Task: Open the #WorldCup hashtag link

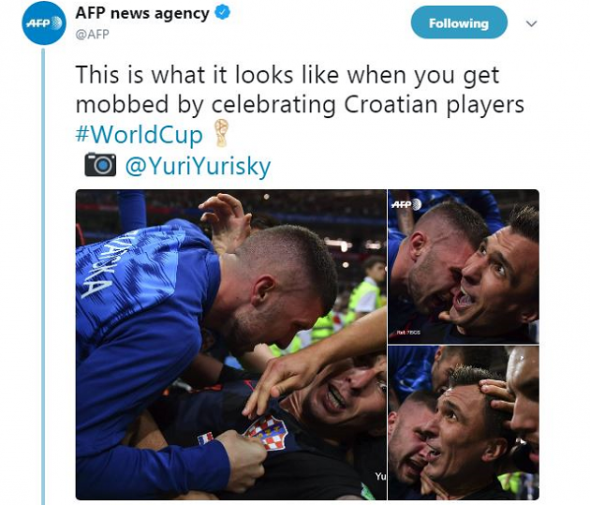Action: 139,134
